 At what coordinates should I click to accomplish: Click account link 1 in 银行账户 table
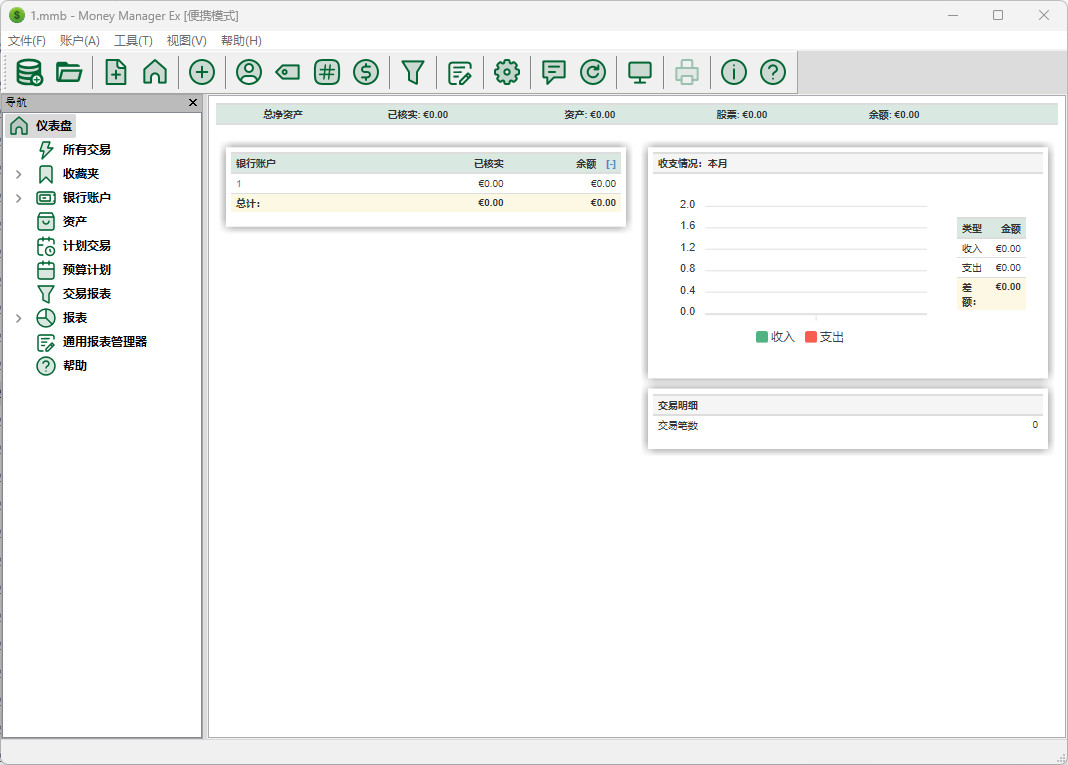(238, 184)
